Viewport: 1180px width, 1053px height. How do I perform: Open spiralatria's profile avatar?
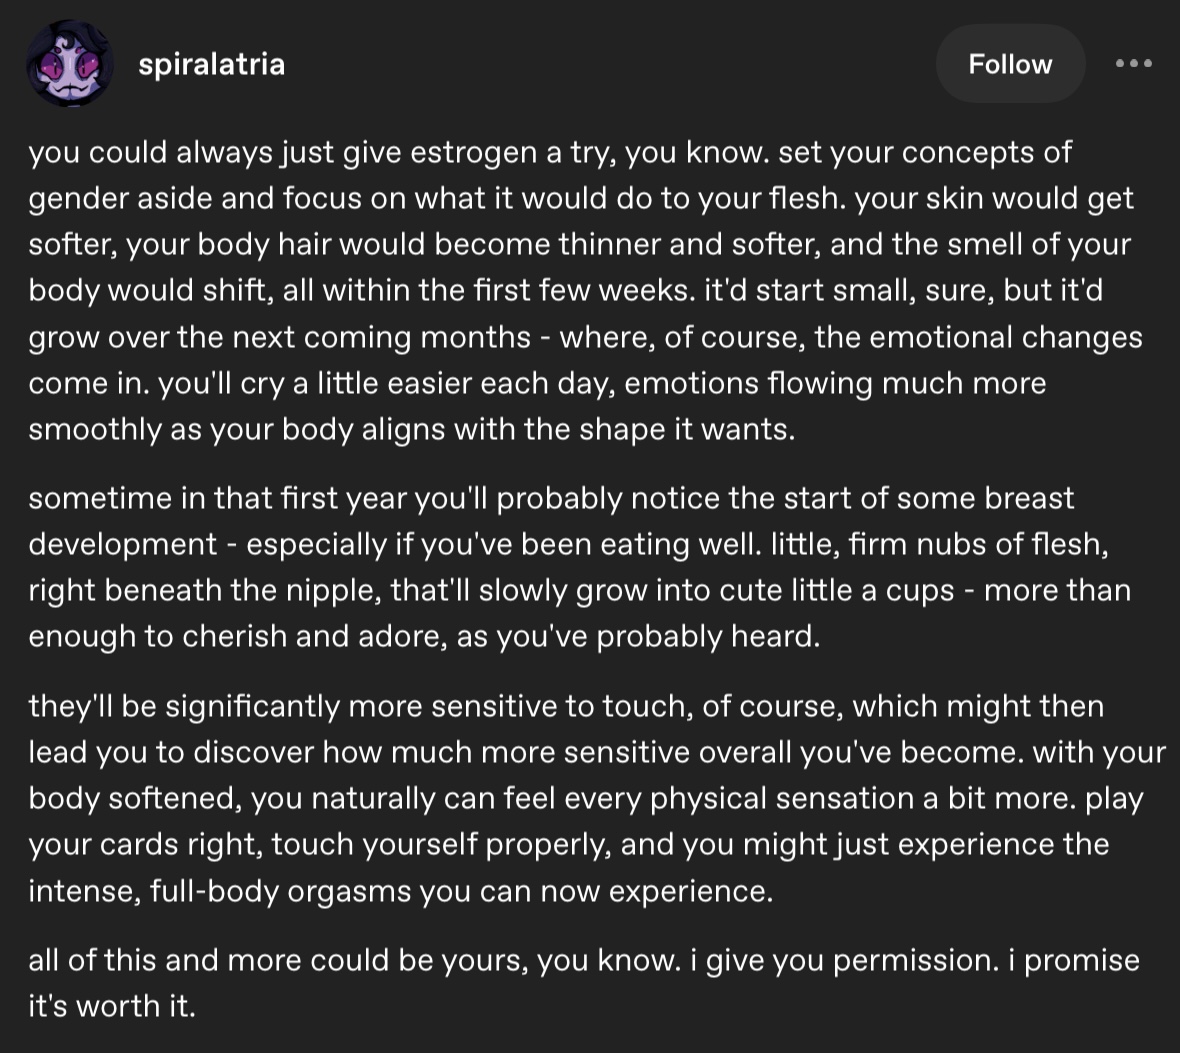(70, 64)
